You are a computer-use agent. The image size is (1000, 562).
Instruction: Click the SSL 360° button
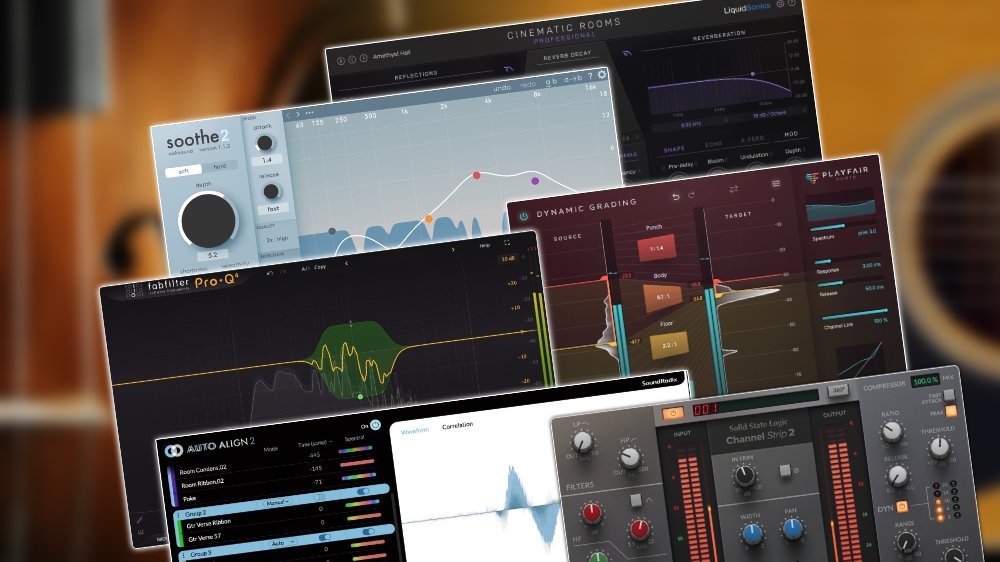837,390
